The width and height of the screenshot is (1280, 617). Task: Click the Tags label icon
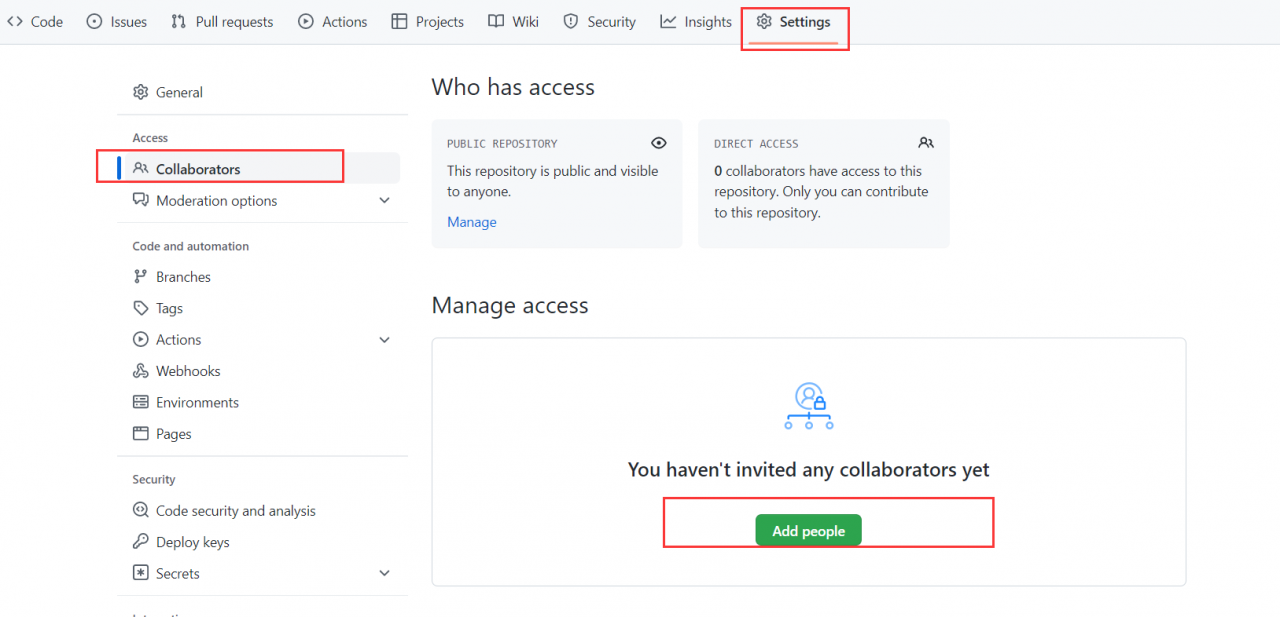[x=140, y=308]
